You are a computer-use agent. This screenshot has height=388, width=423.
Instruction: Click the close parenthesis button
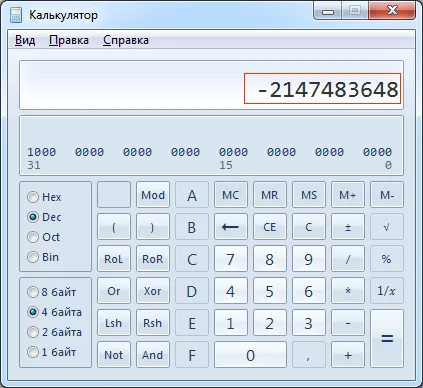pos(153,227)
